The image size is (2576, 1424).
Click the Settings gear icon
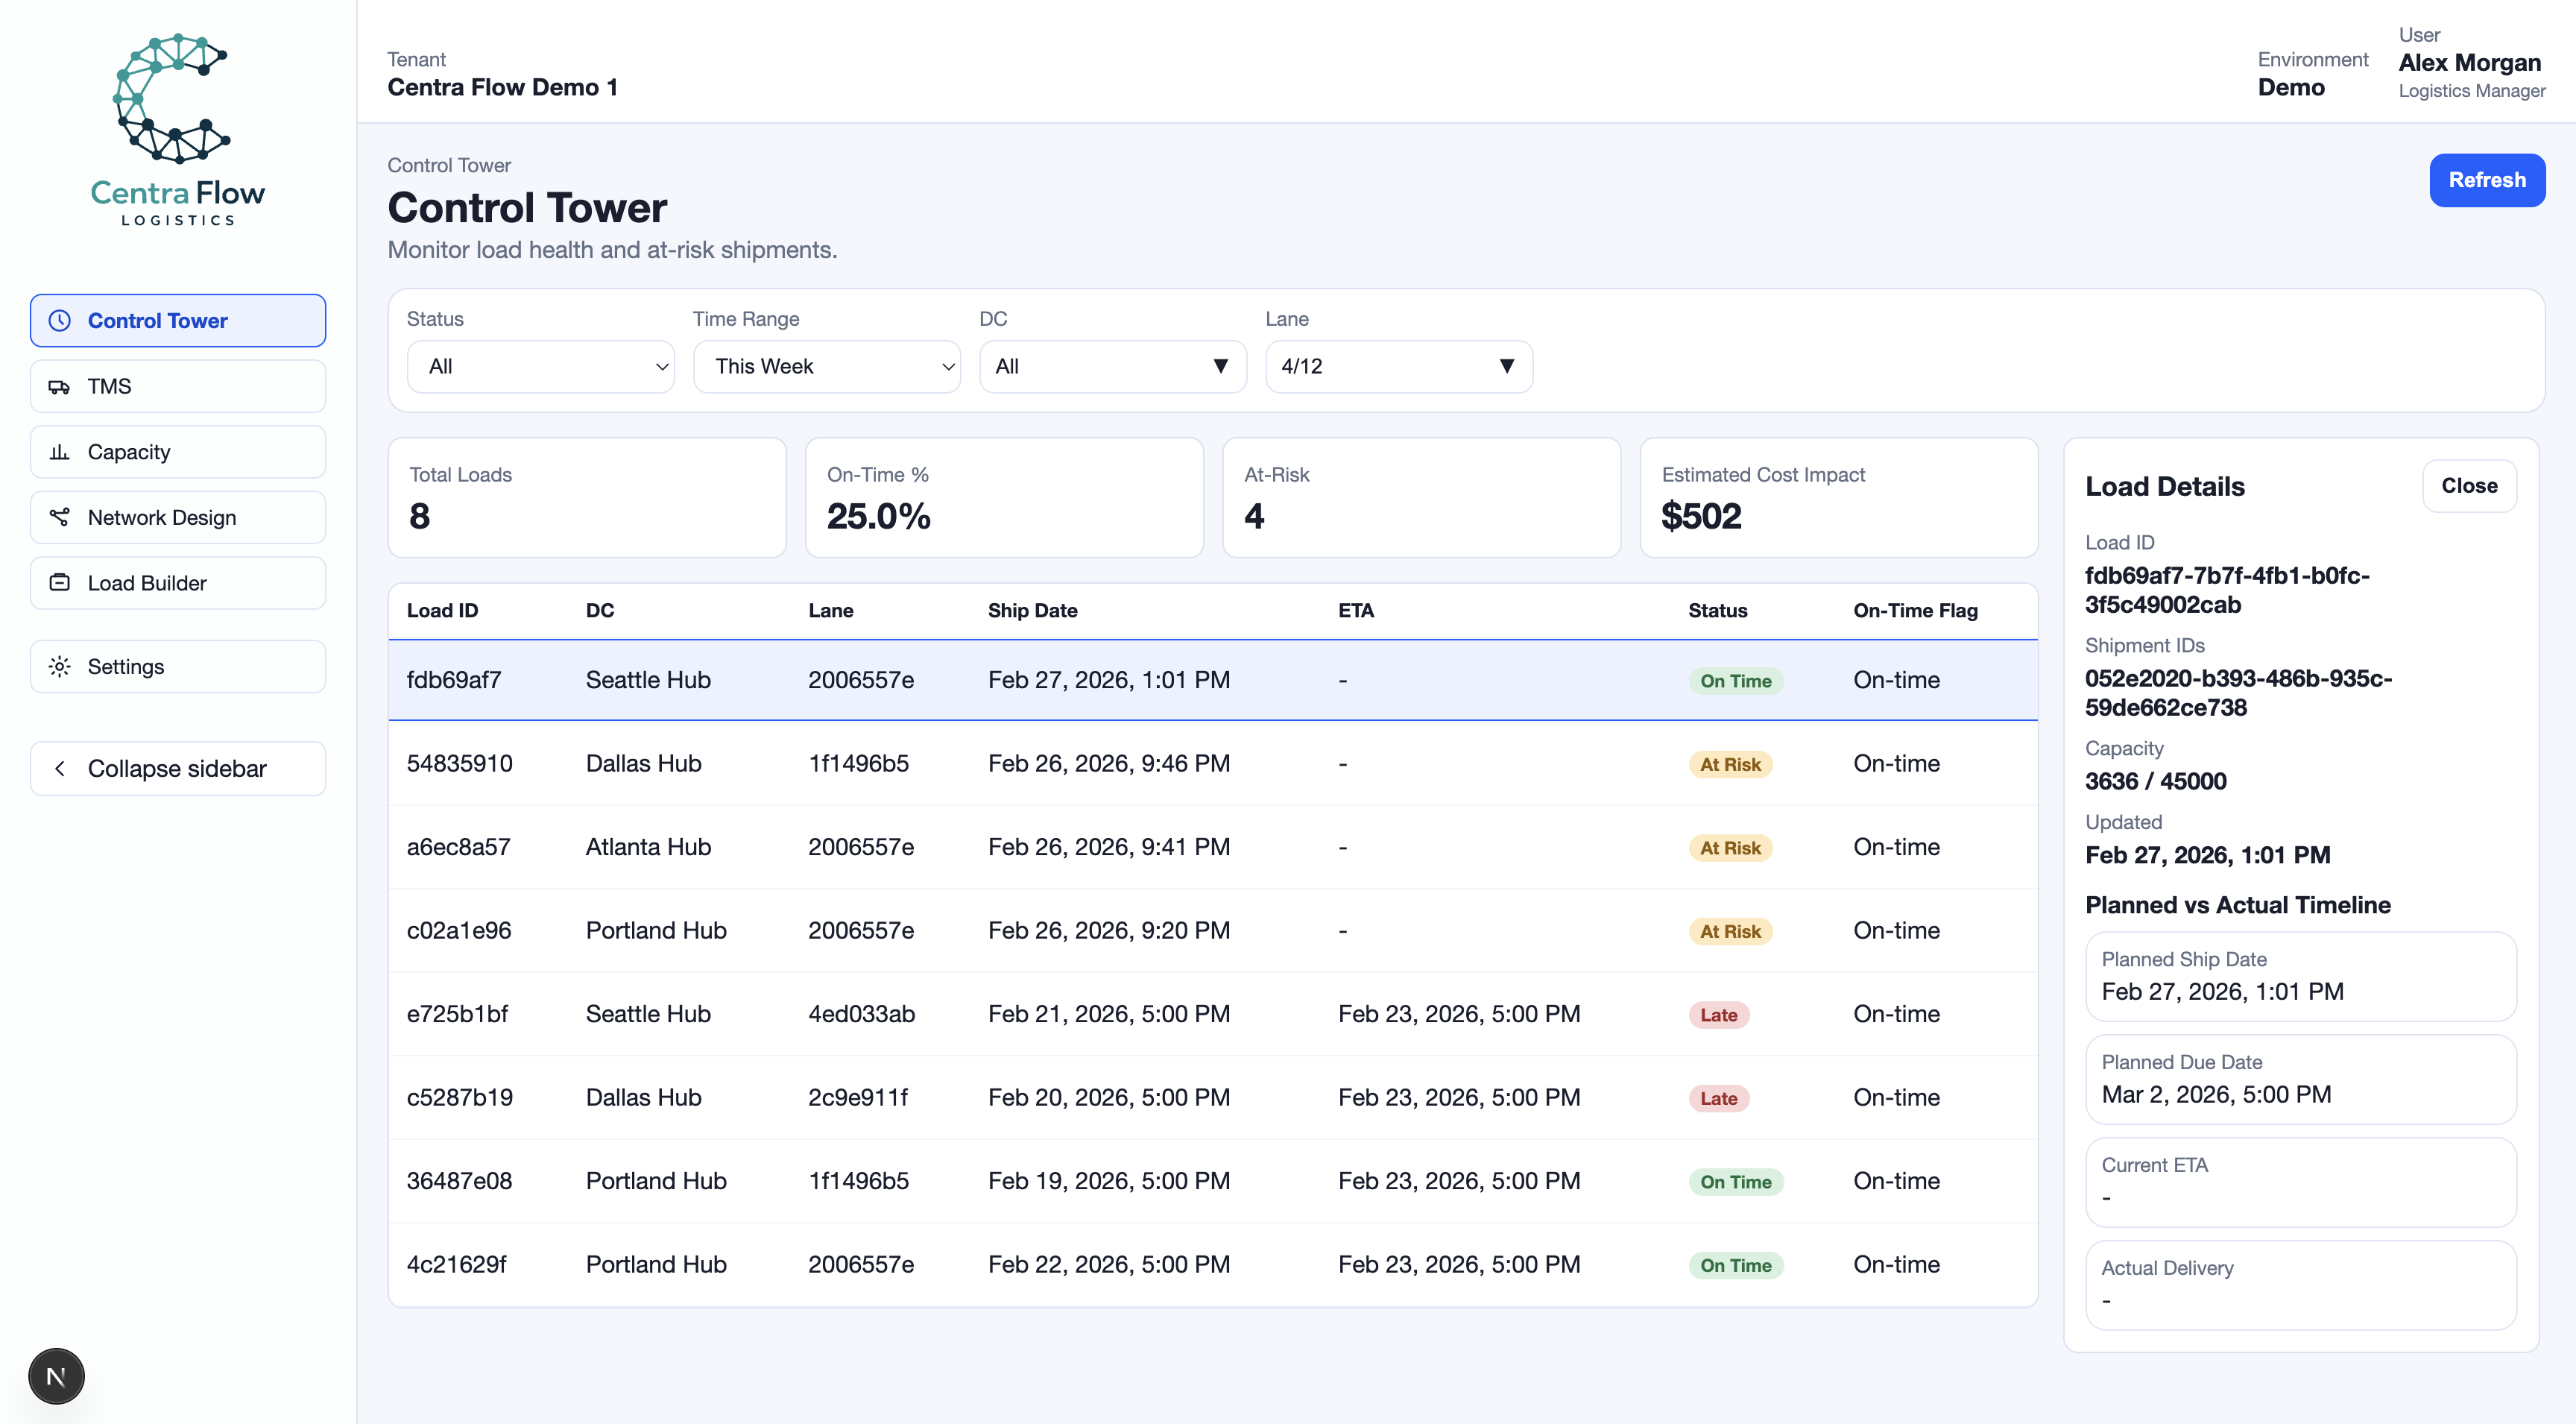60,667
